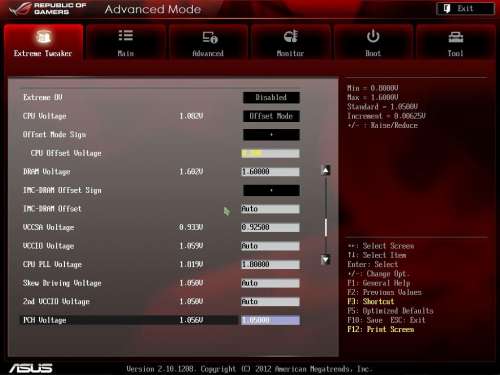Select the VCCIO Voltage row label
The image size is (500, 375).
49,246
